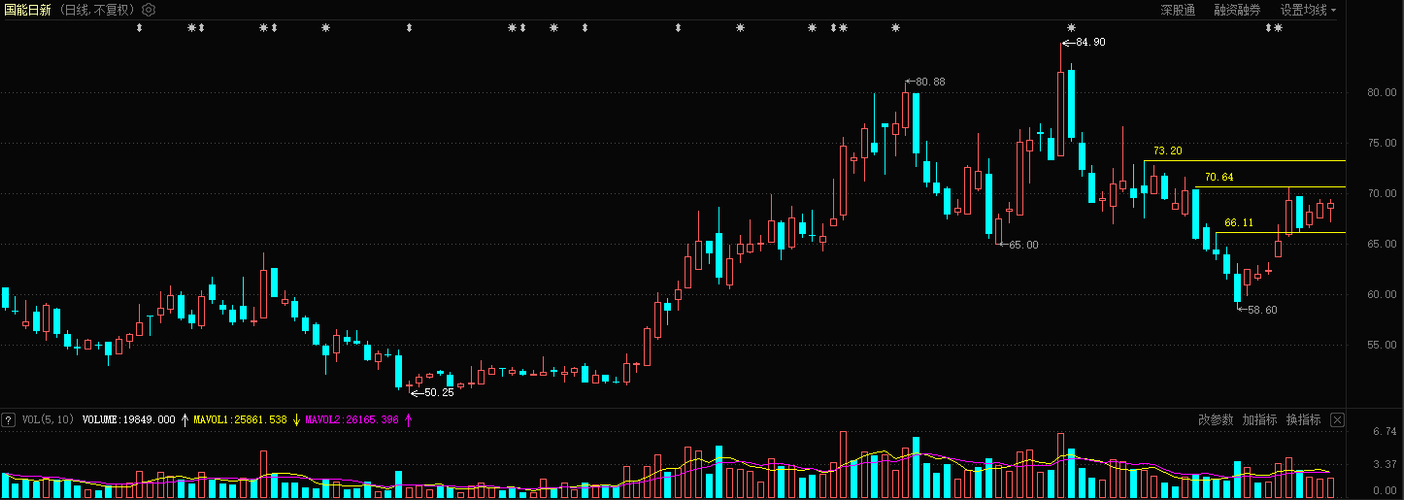Open chart settings gear beside 国能日新
Image resolution: width=1404 pixels, height=500 pixels.
(x=149, y=10)
